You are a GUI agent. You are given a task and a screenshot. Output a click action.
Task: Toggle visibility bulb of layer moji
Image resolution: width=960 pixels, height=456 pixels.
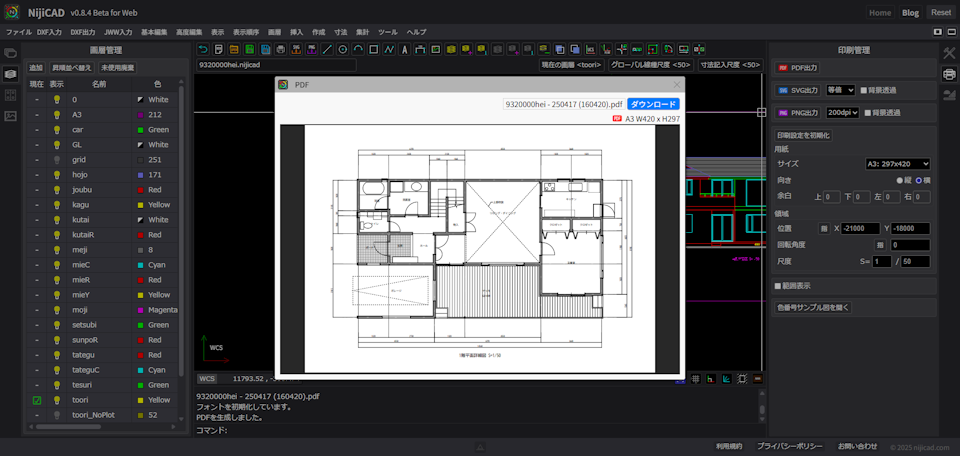click(x=57, y=310)
